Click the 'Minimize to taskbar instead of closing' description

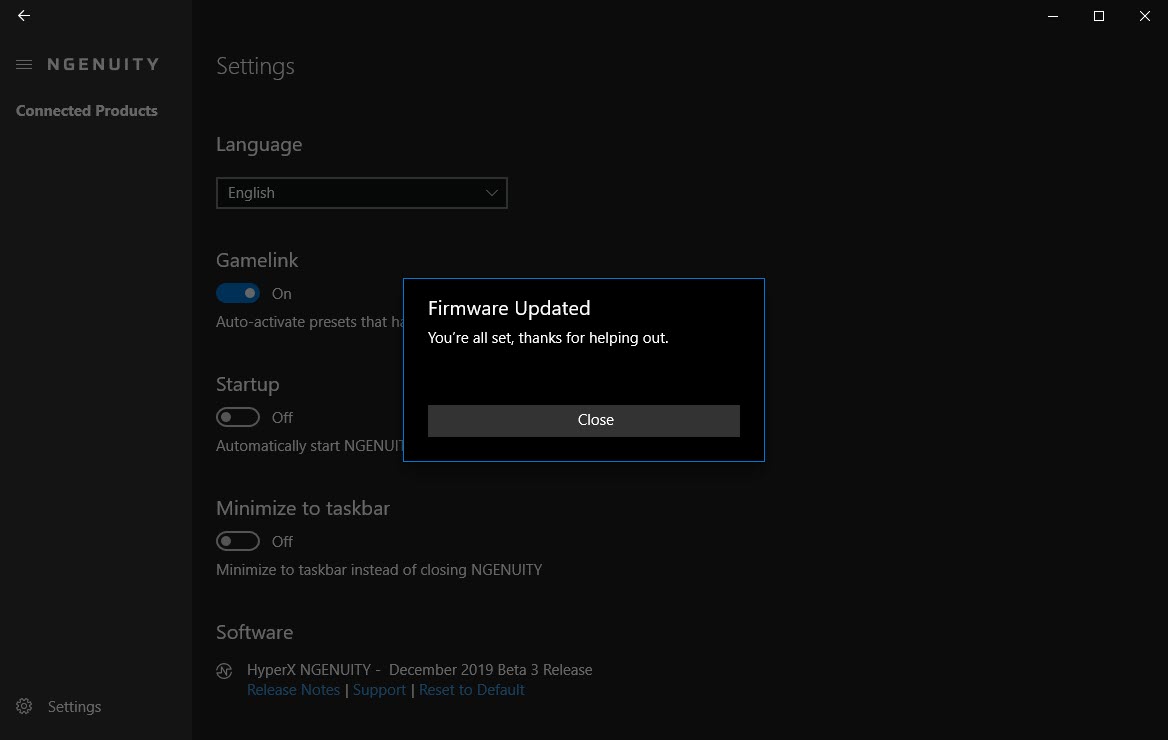coord(379,570)
